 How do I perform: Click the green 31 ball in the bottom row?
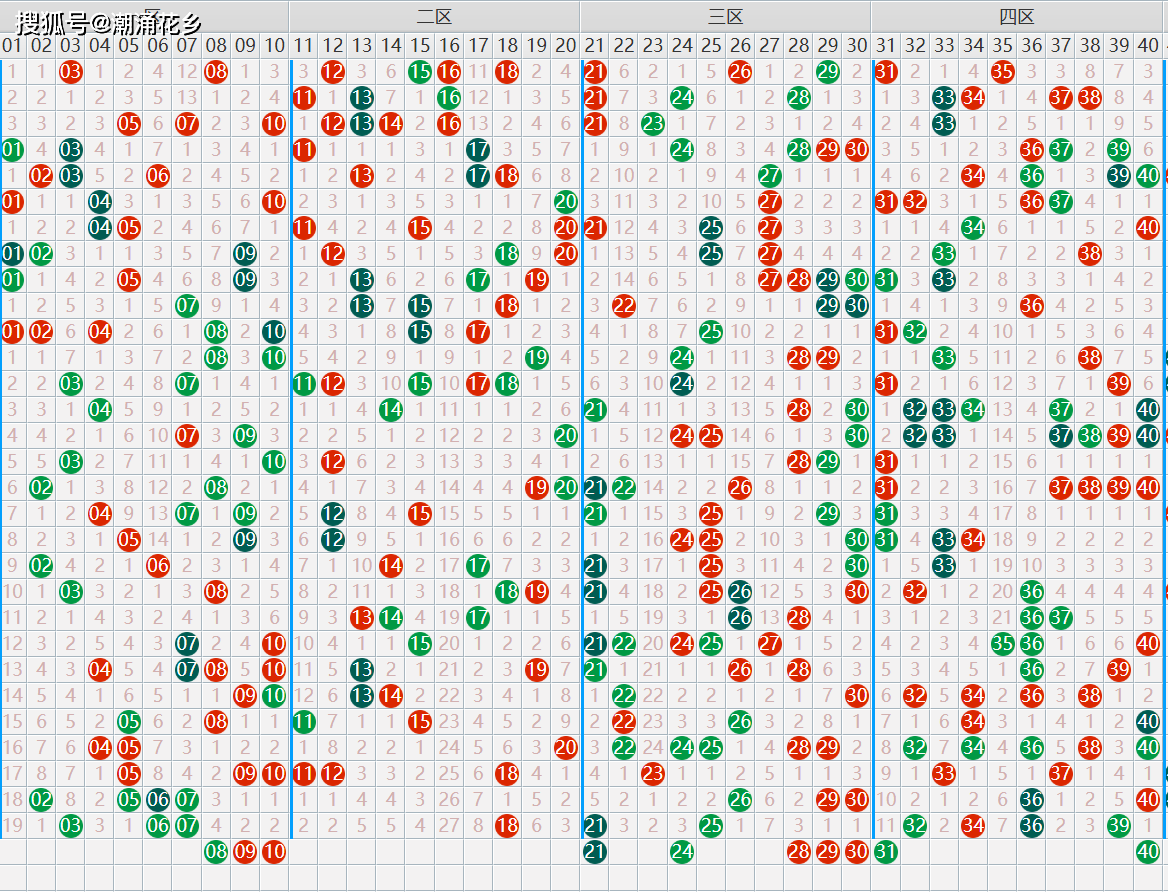point(886,852)
